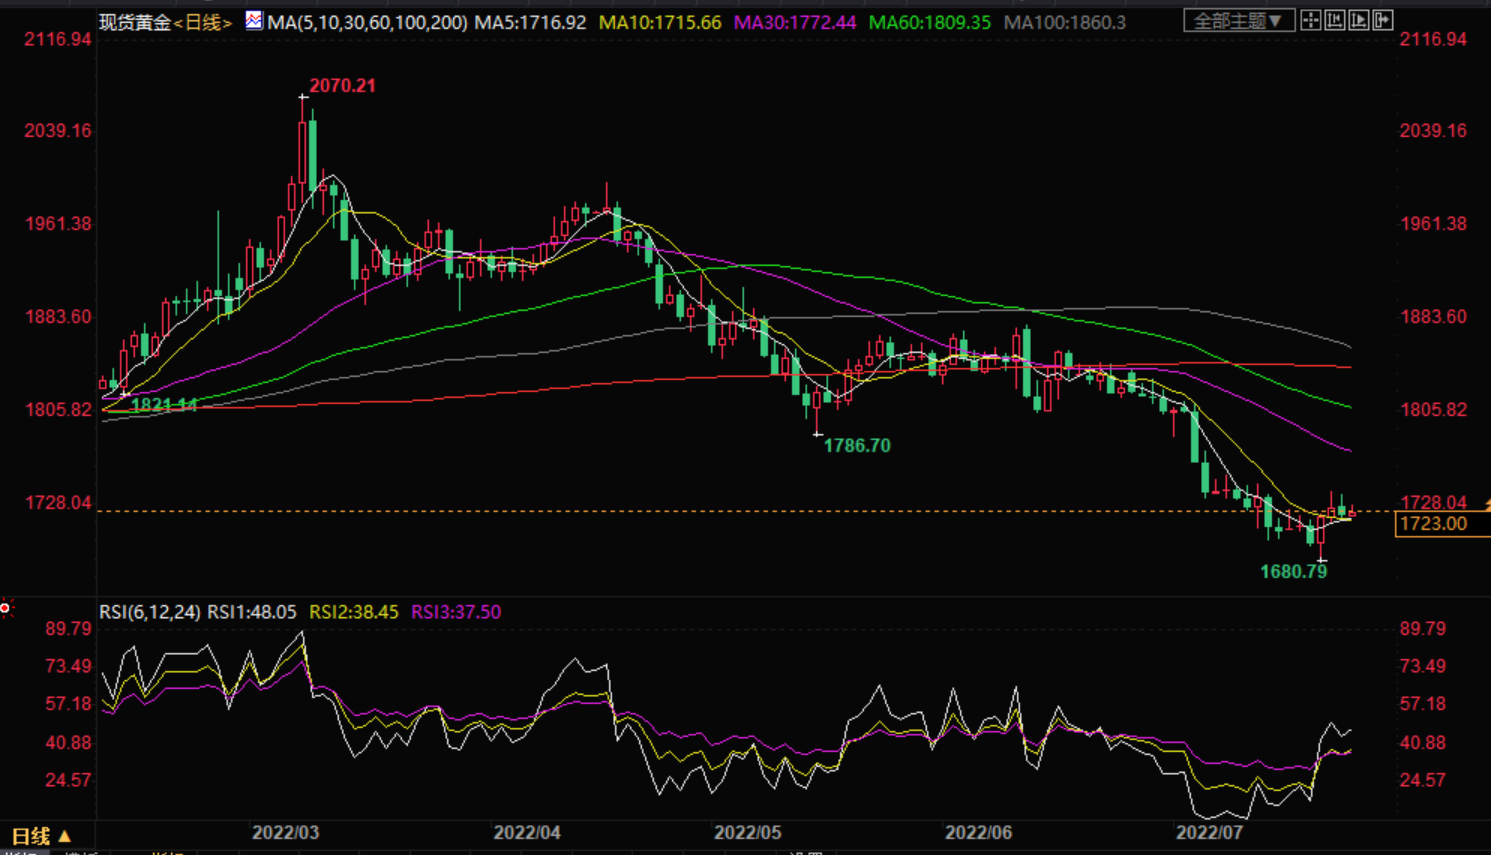This screenshot has height=855, width=1491.
Task: Click the 现货黄金 chart title
Action: point(135,22)
